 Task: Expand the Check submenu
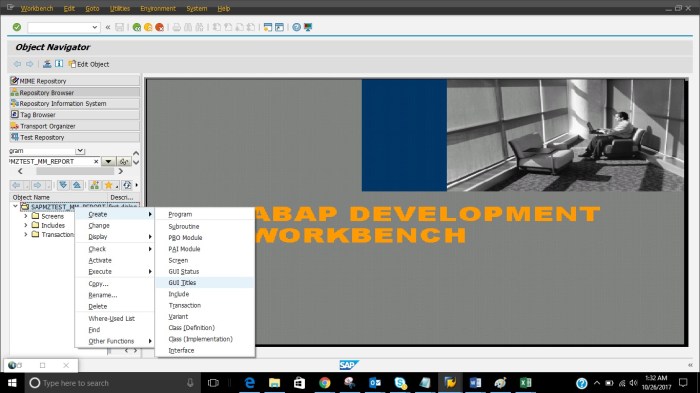click(114, 249)
